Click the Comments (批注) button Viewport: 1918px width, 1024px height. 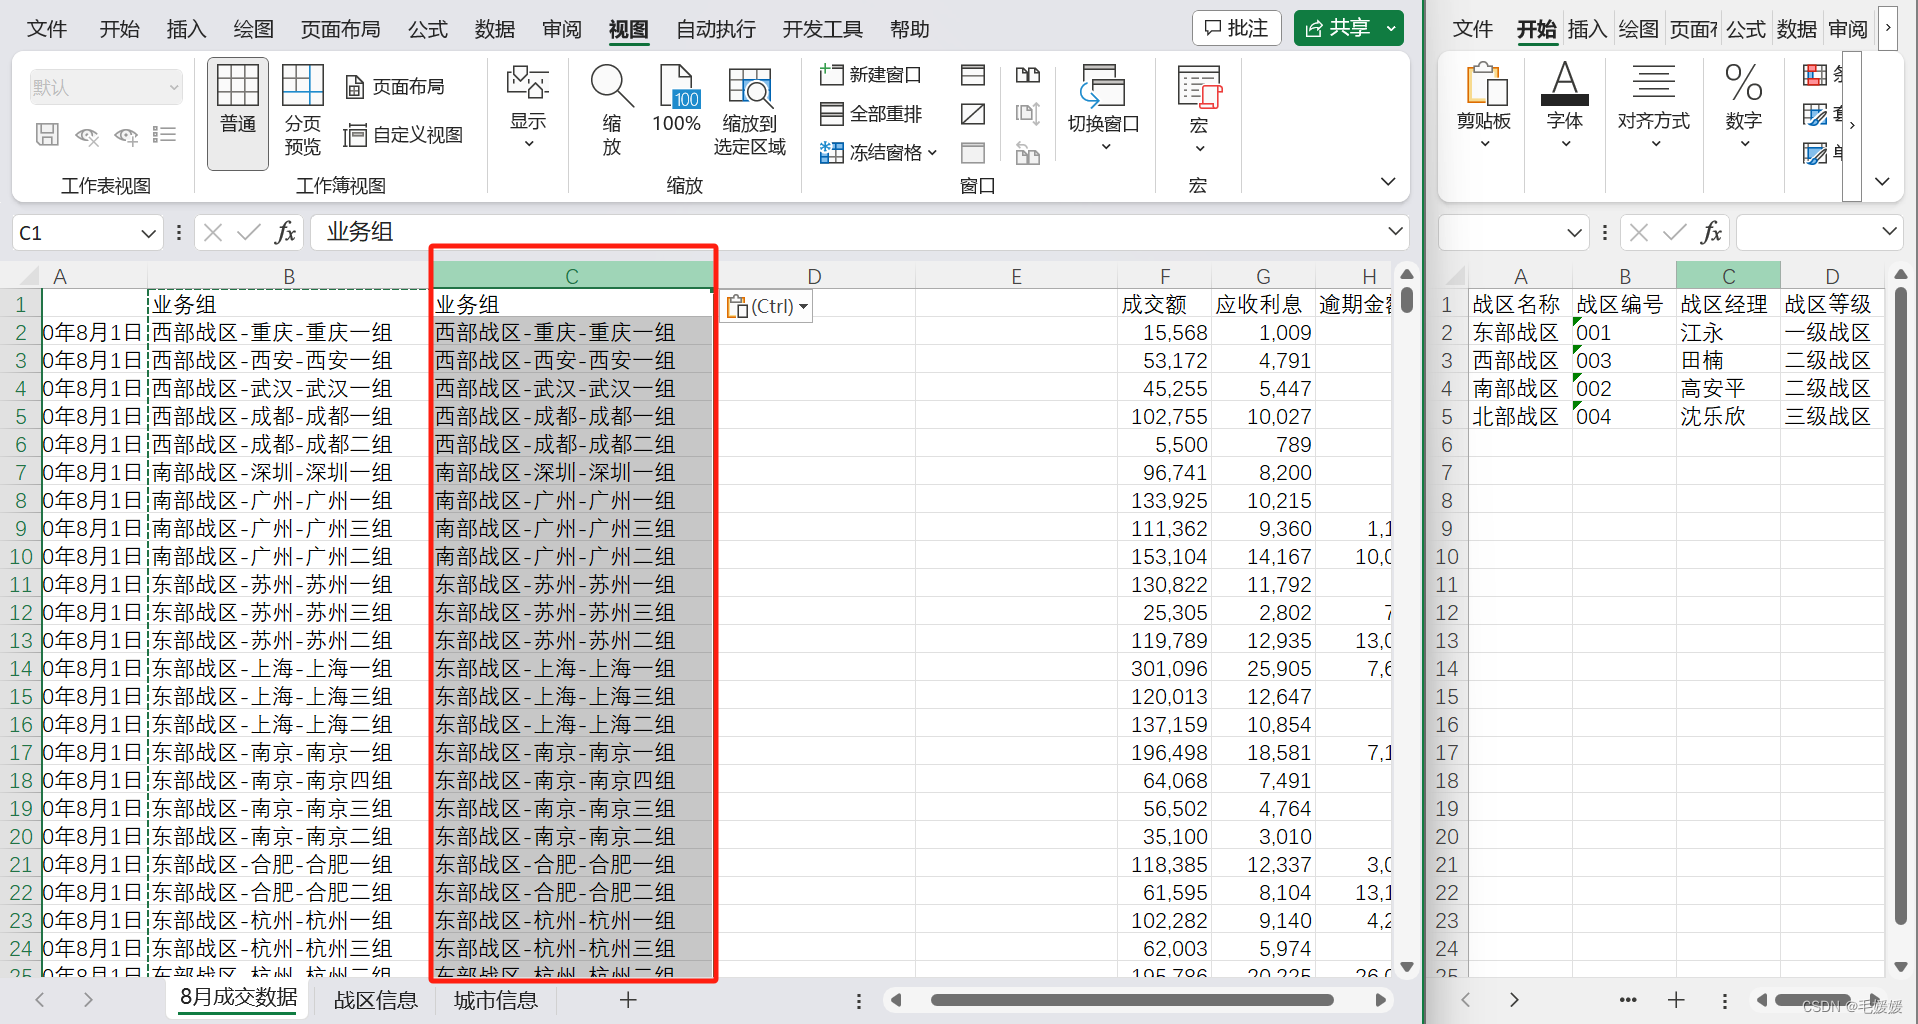(x=1236, y=28)
